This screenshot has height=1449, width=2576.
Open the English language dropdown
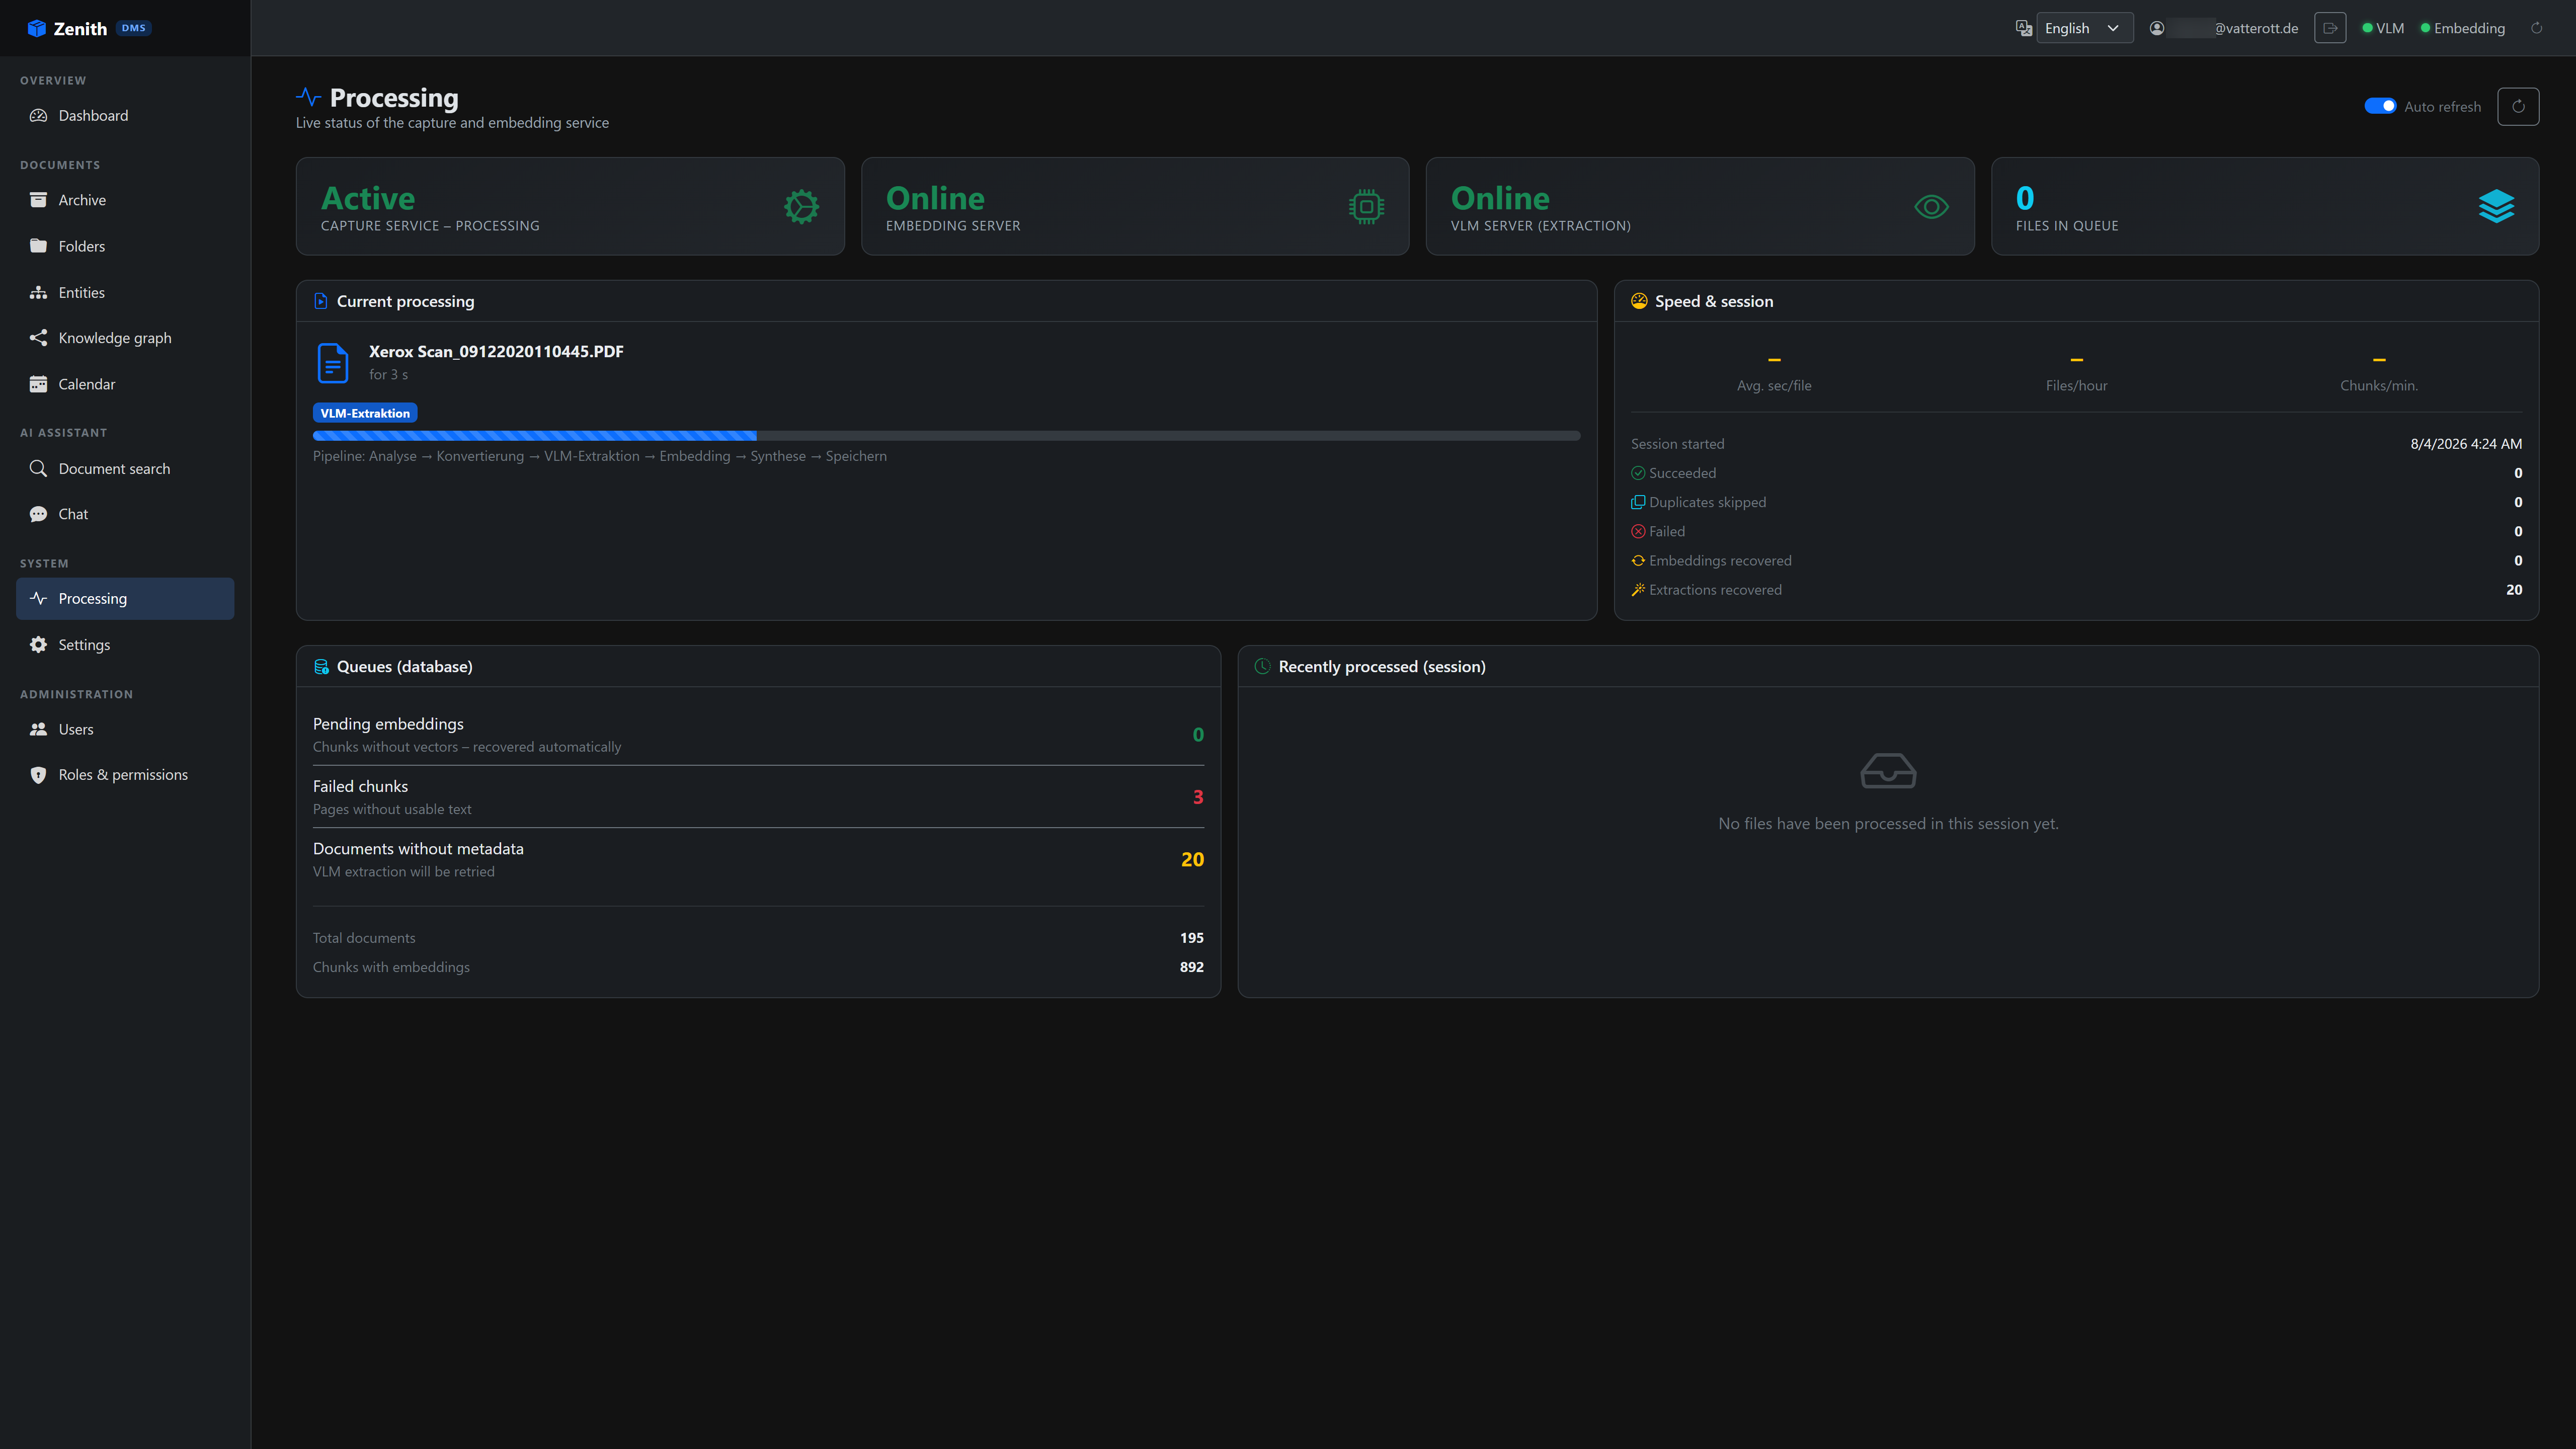[x=2084, y=28]
